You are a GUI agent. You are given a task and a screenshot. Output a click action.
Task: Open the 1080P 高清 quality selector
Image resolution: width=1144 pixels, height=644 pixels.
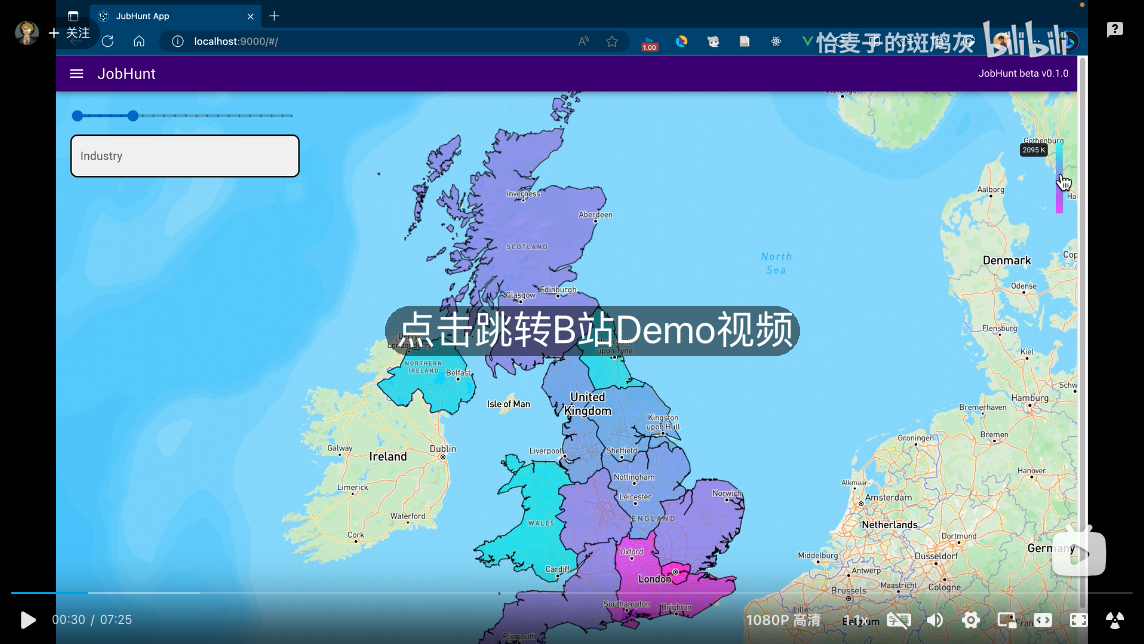tap(783, 620)
